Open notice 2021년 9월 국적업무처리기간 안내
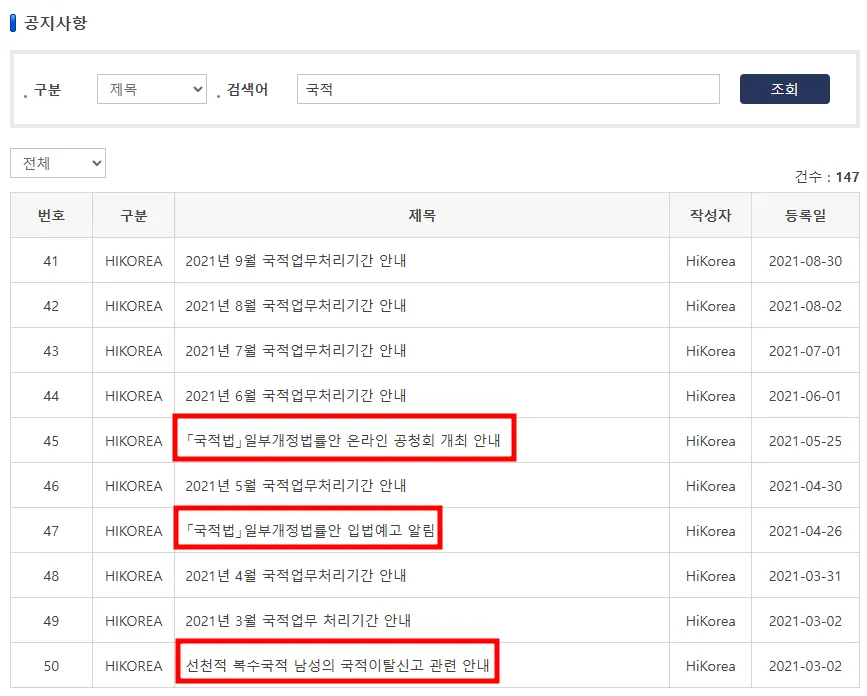The width and height of the screenshot is (867, 696). (x=296, y=260)
